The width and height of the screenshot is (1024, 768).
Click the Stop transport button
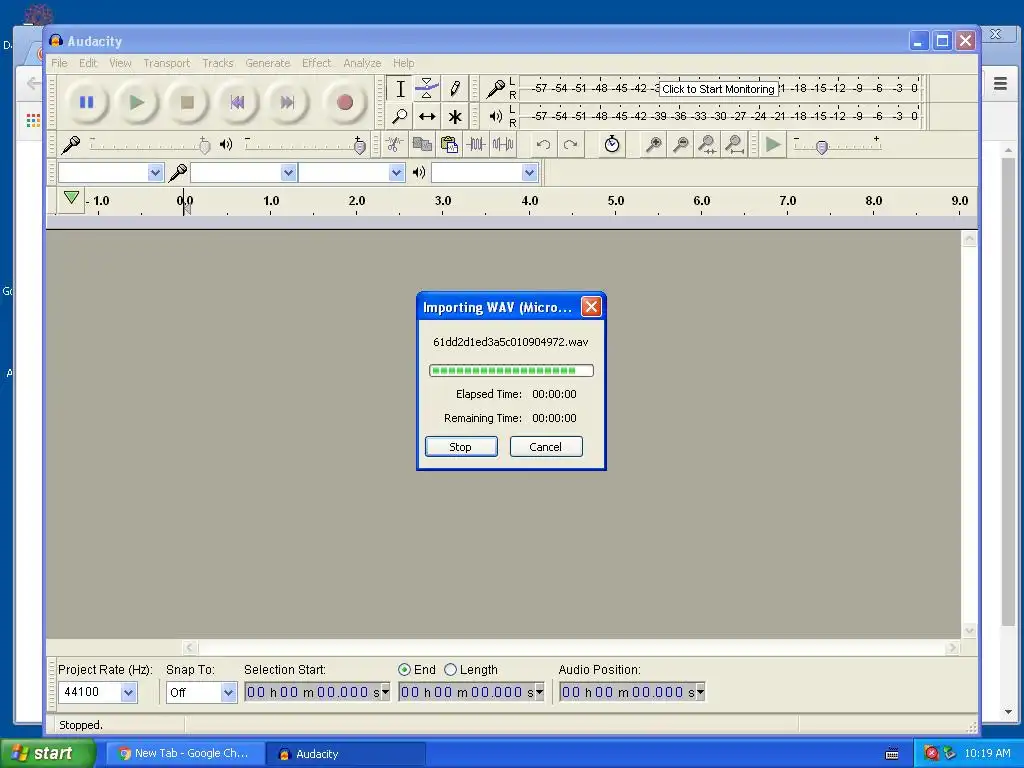pos(187,103)
